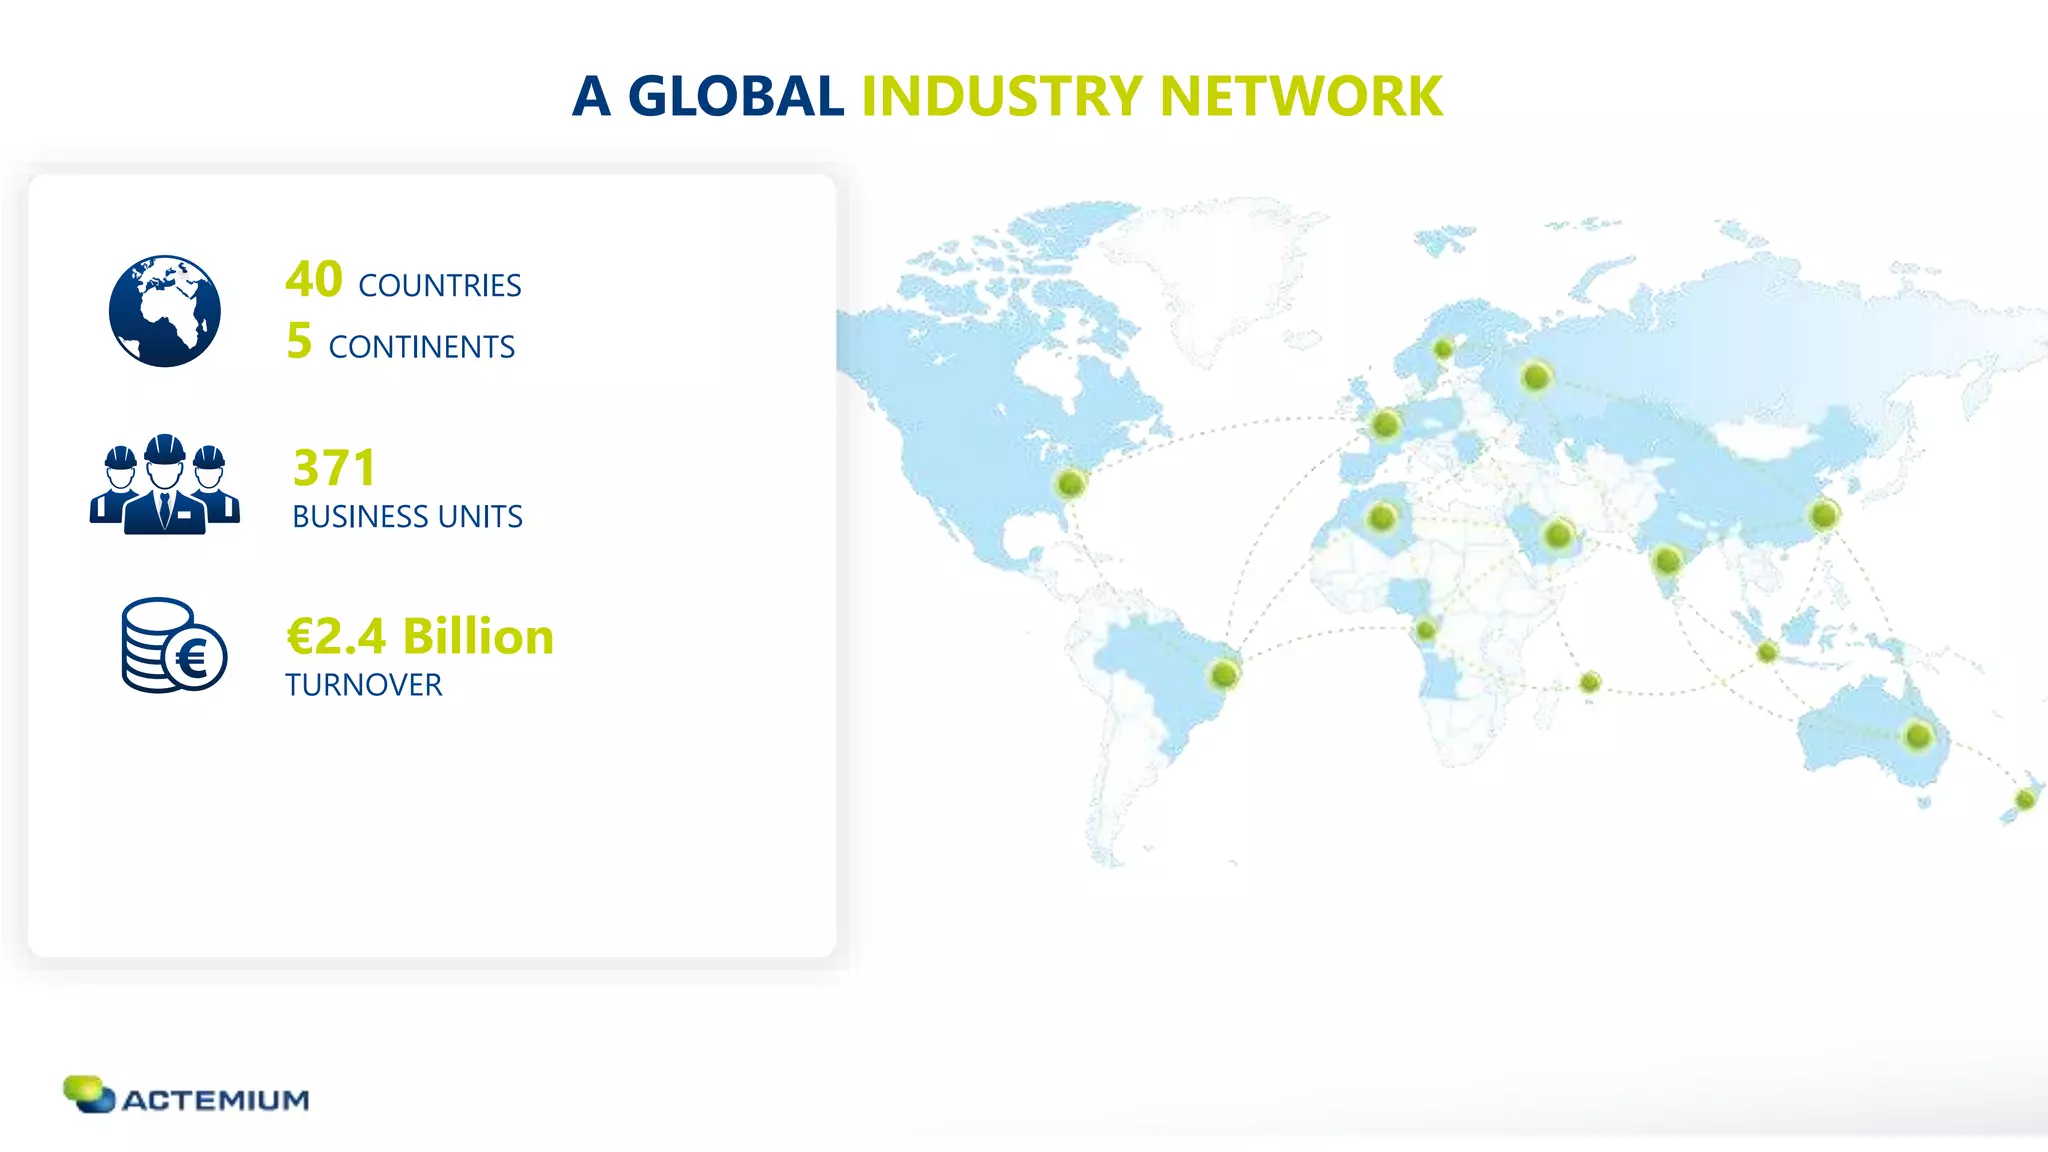This screenshot has width=2048, height=1152.
Task: Select the green marker on the Arabian Peninsula
Action: [x=1558, y=535]
